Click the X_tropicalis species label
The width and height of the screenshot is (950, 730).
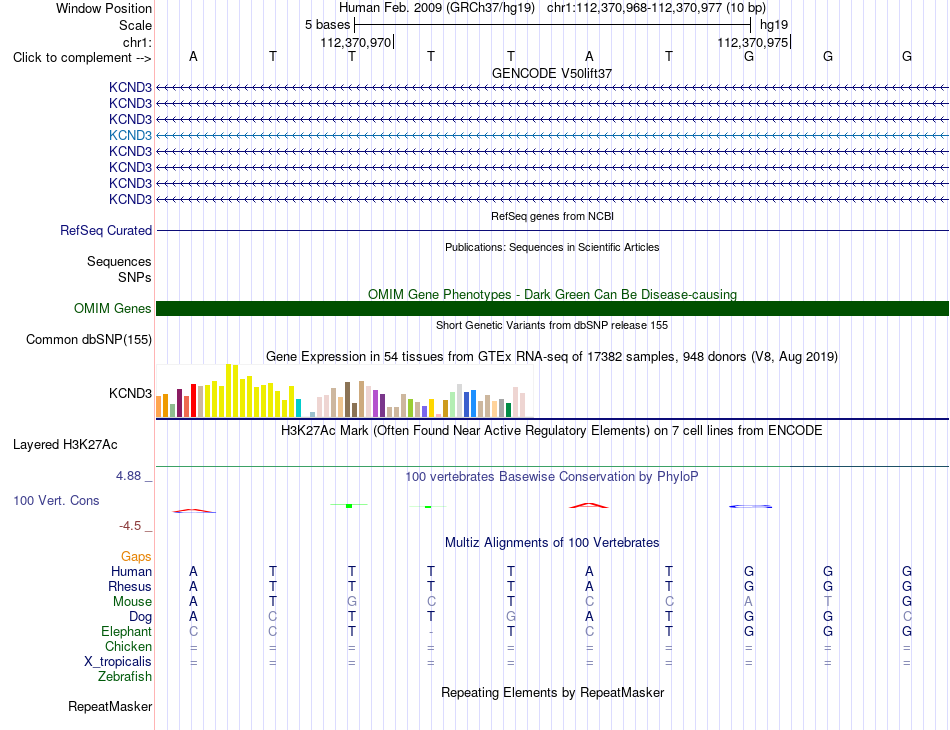[x=118, y=662]
